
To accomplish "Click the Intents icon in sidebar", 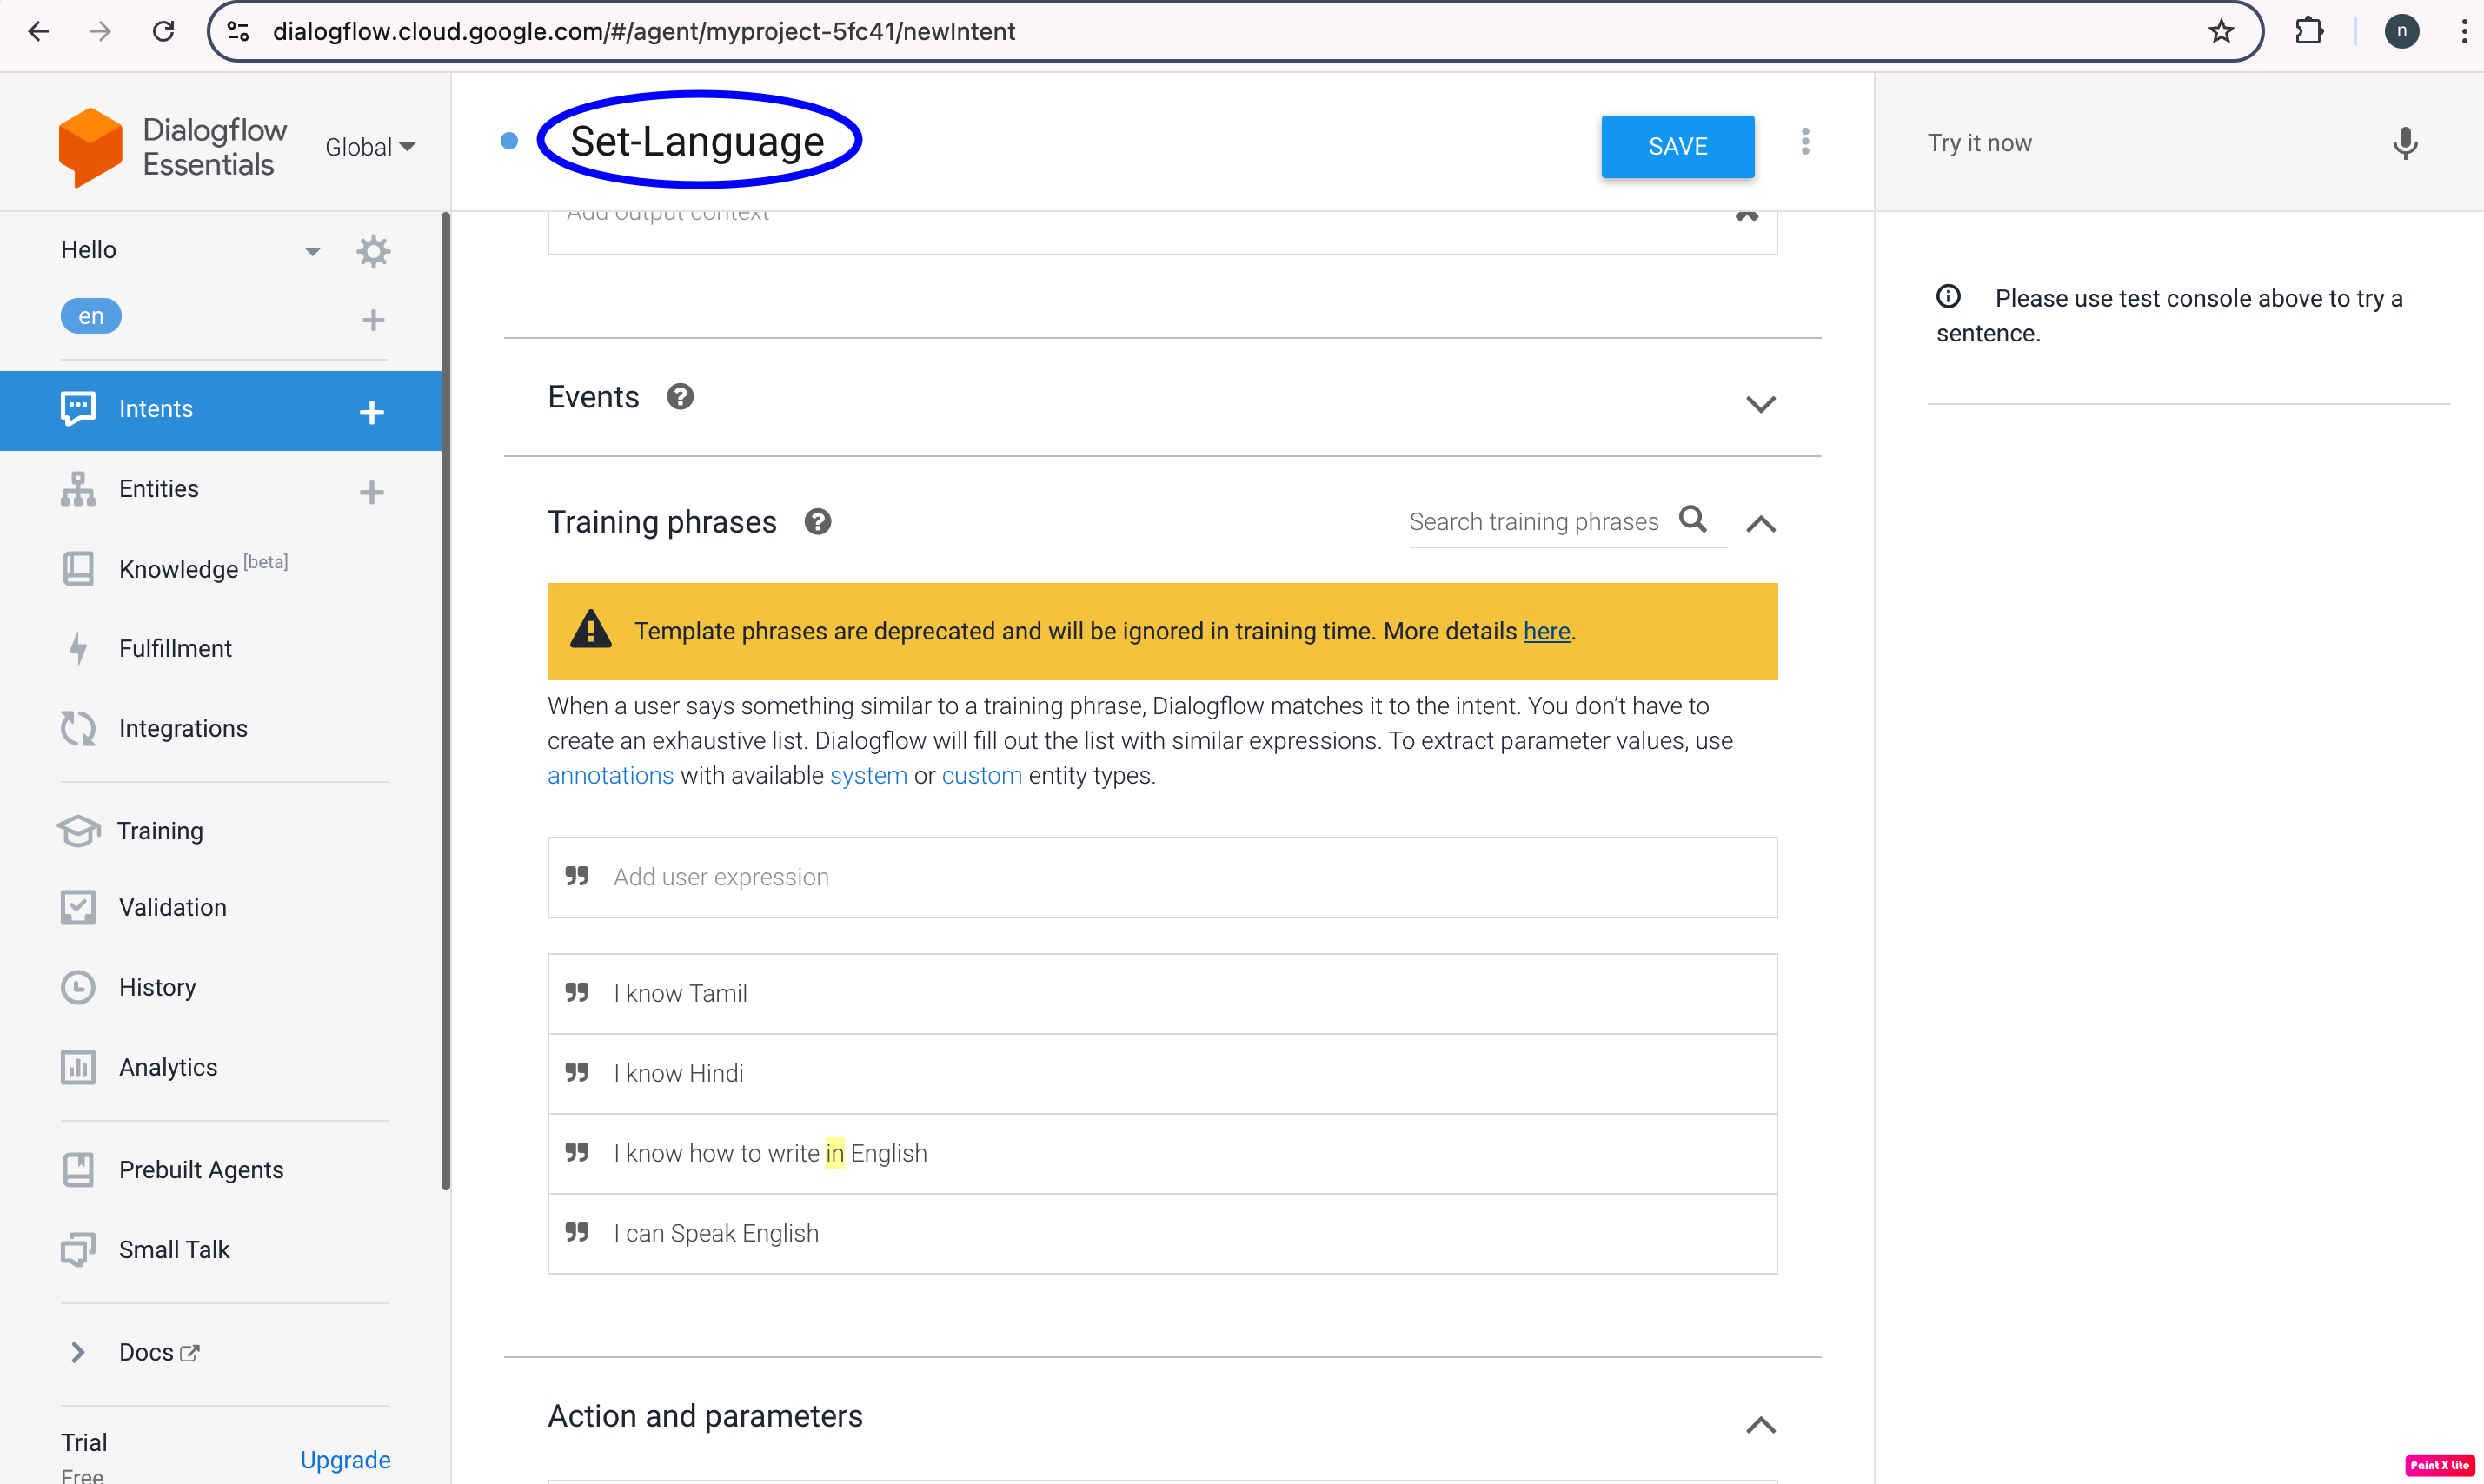I will (x=77, y=408).
